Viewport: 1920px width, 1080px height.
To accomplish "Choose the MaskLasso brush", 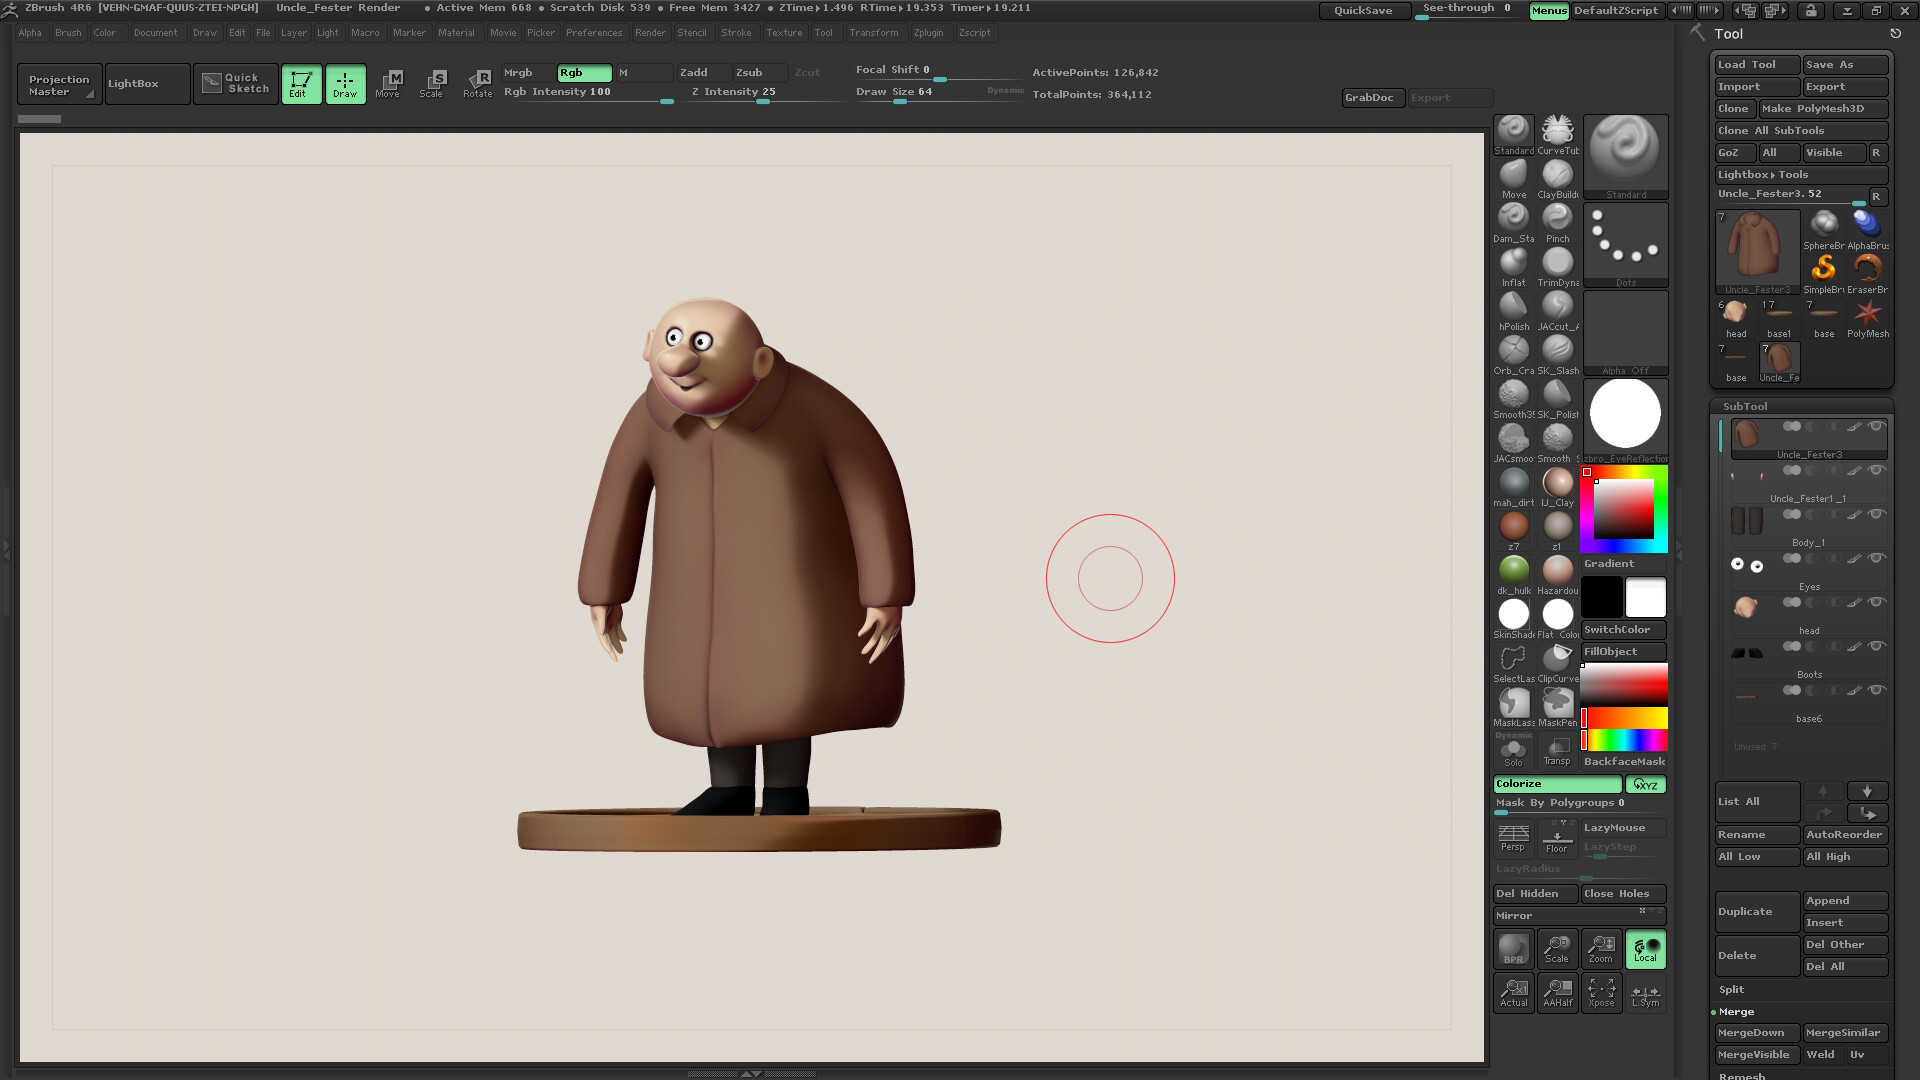I will coord(1513,707).
